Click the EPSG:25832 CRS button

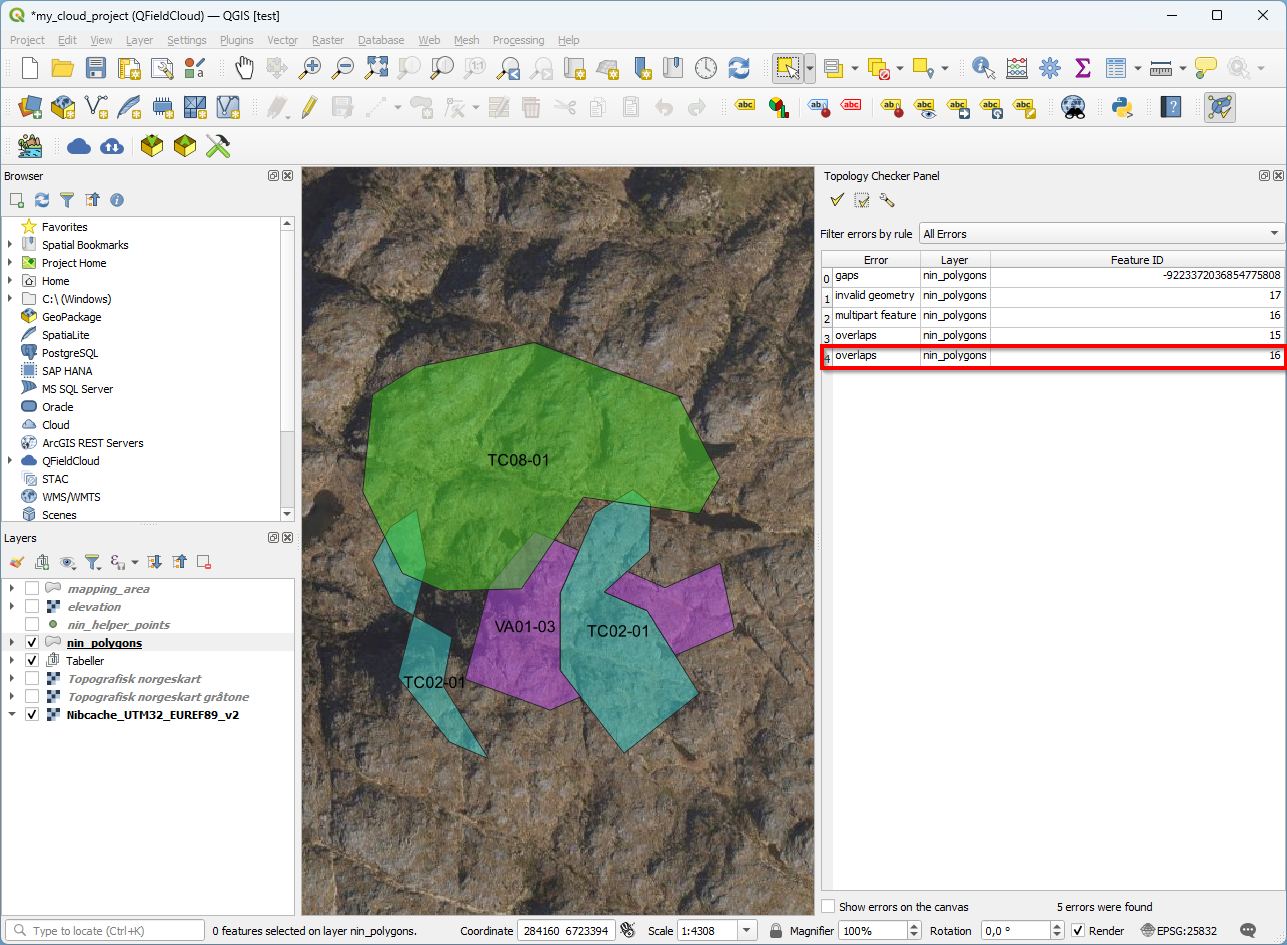1181,931
